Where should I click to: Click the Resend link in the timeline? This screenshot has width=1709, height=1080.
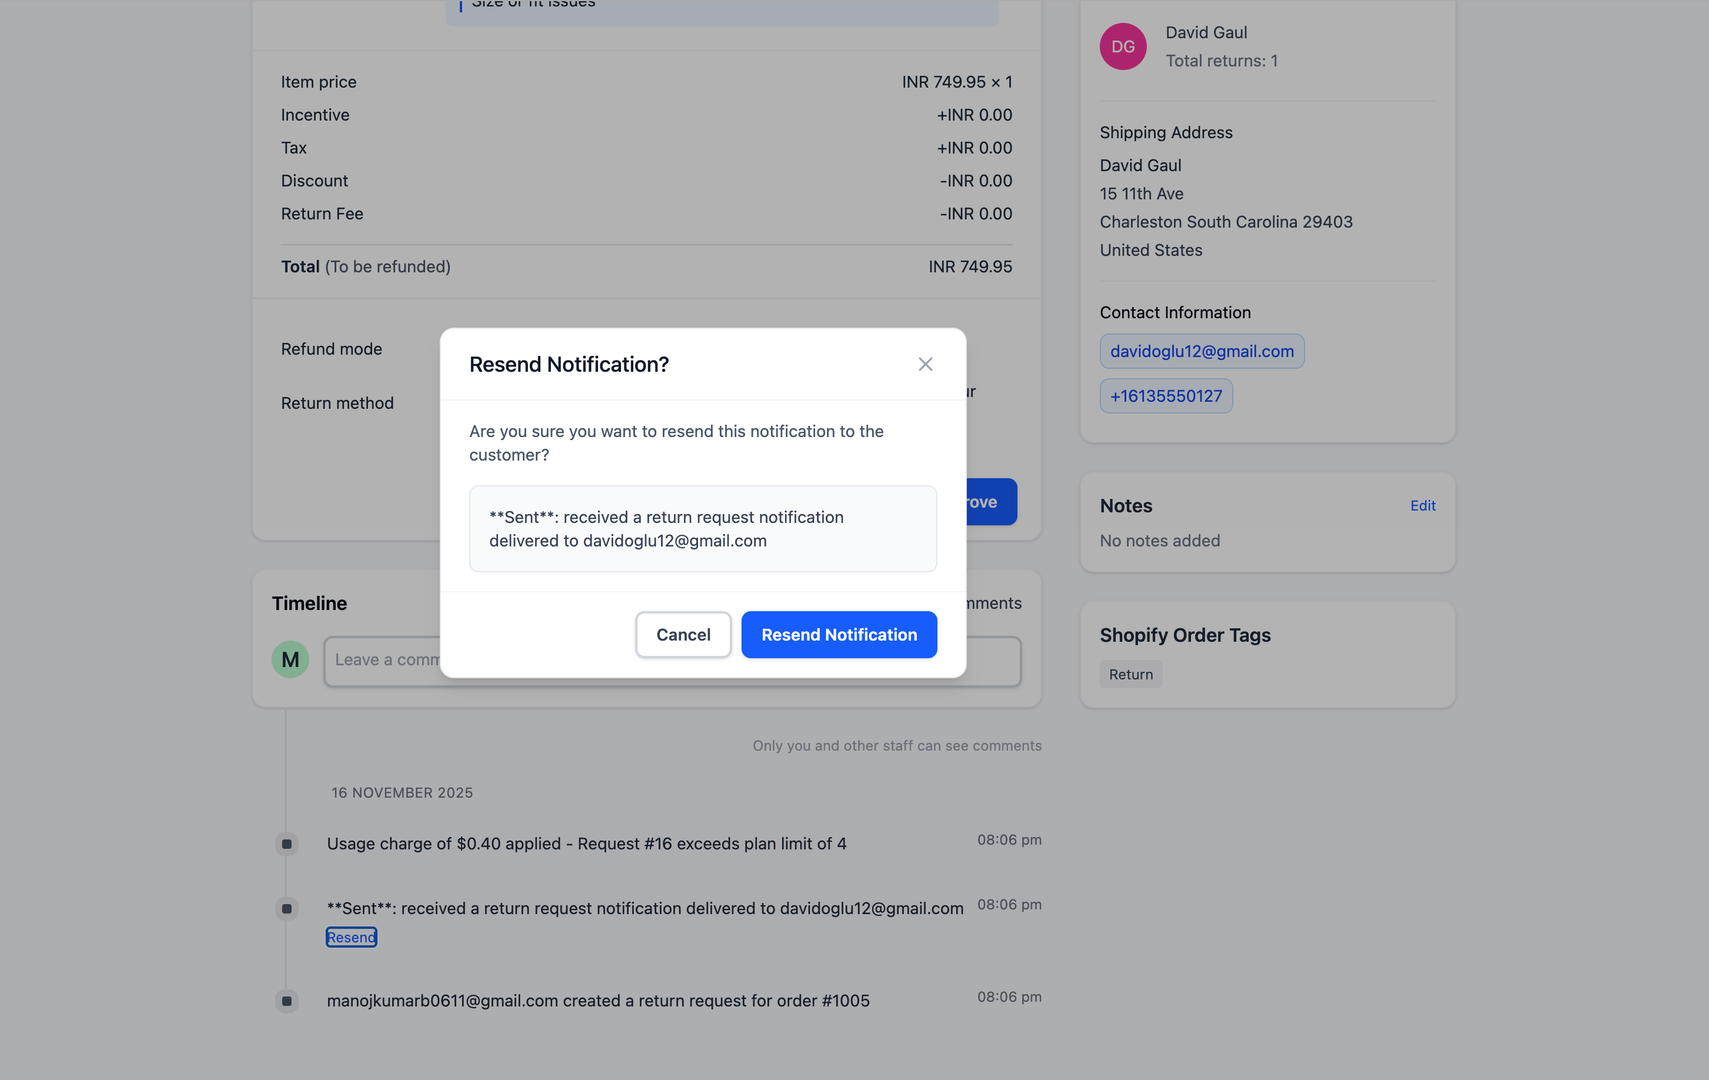tap(351, 937)
